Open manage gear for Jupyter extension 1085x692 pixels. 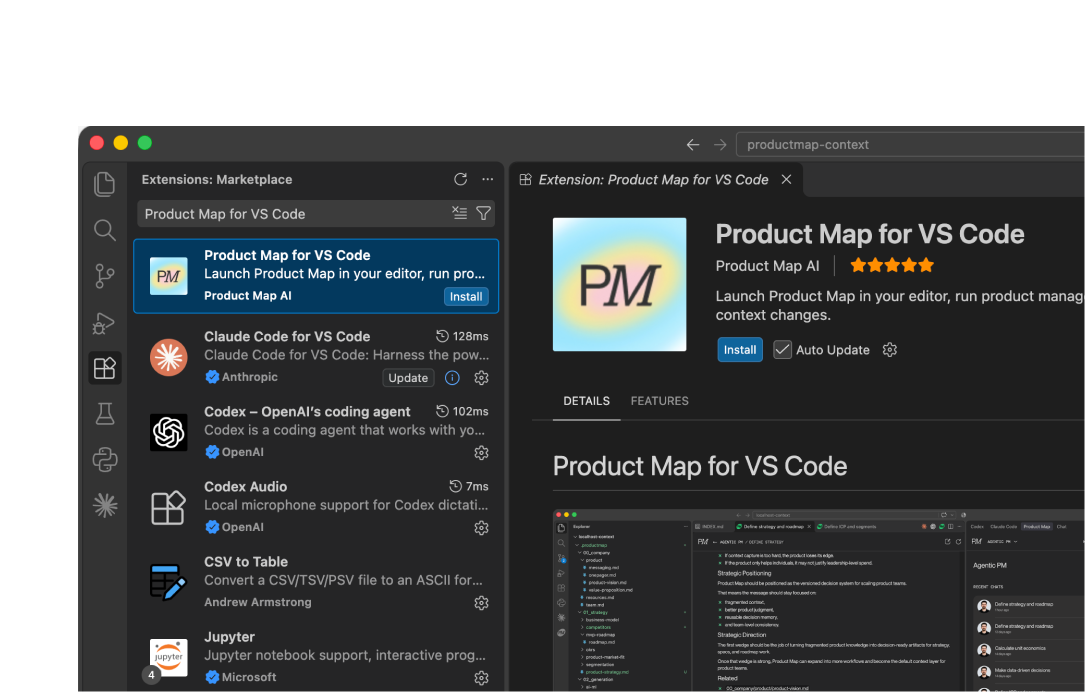(x=482, y=677)
